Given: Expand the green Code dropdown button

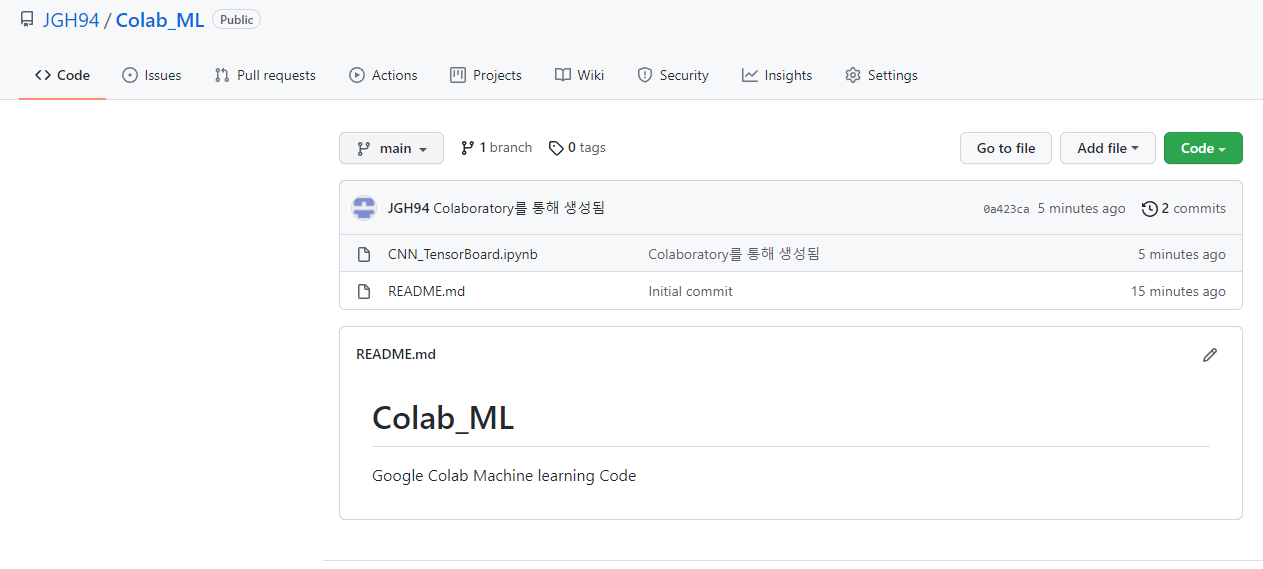Looking at the screenshot, I should pos(1203,148).
